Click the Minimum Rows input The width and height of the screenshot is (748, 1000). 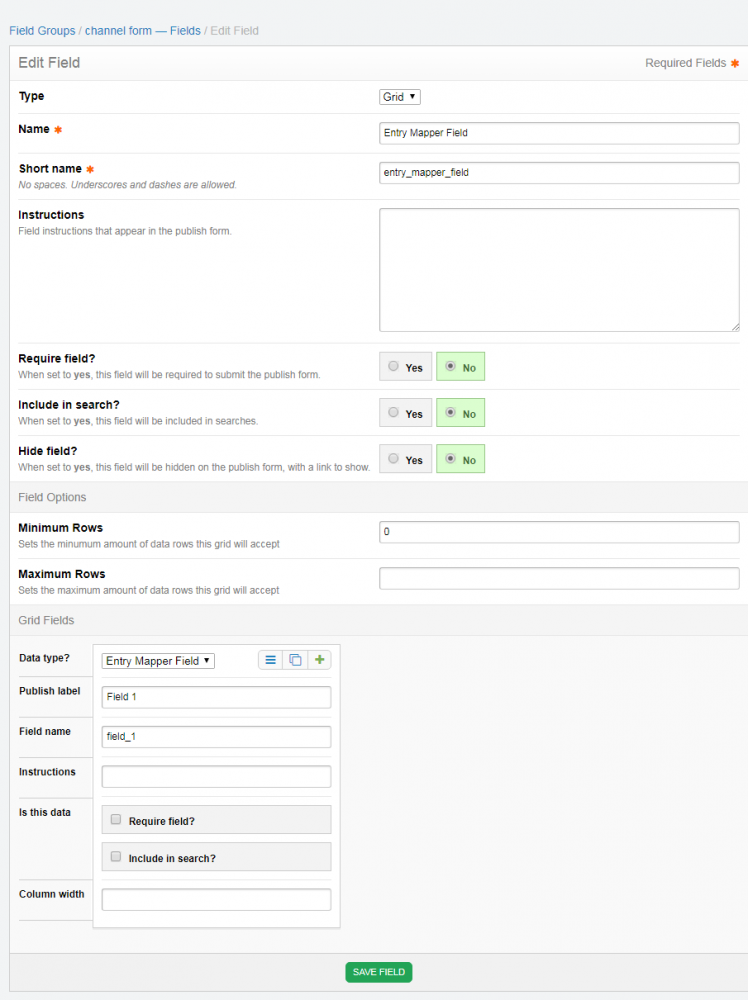pos(559,532)
